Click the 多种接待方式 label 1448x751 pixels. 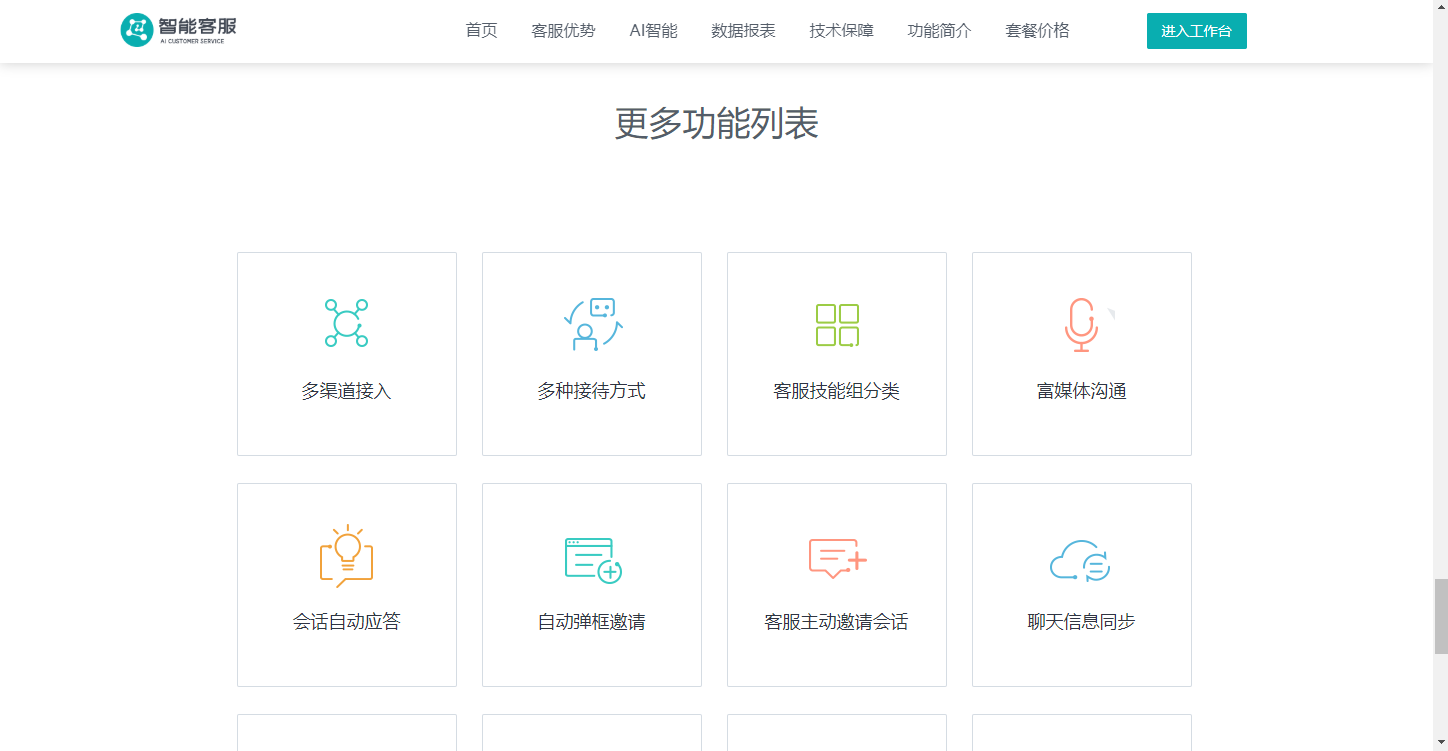(591, 391)
